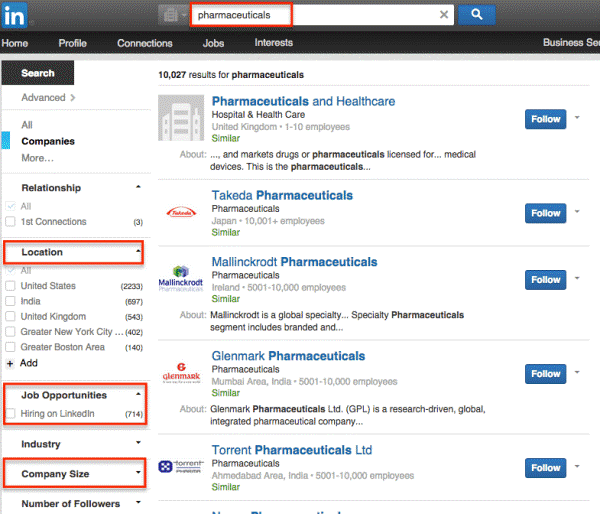
Task: Open the Profile menu
Action: coord(73,43)
